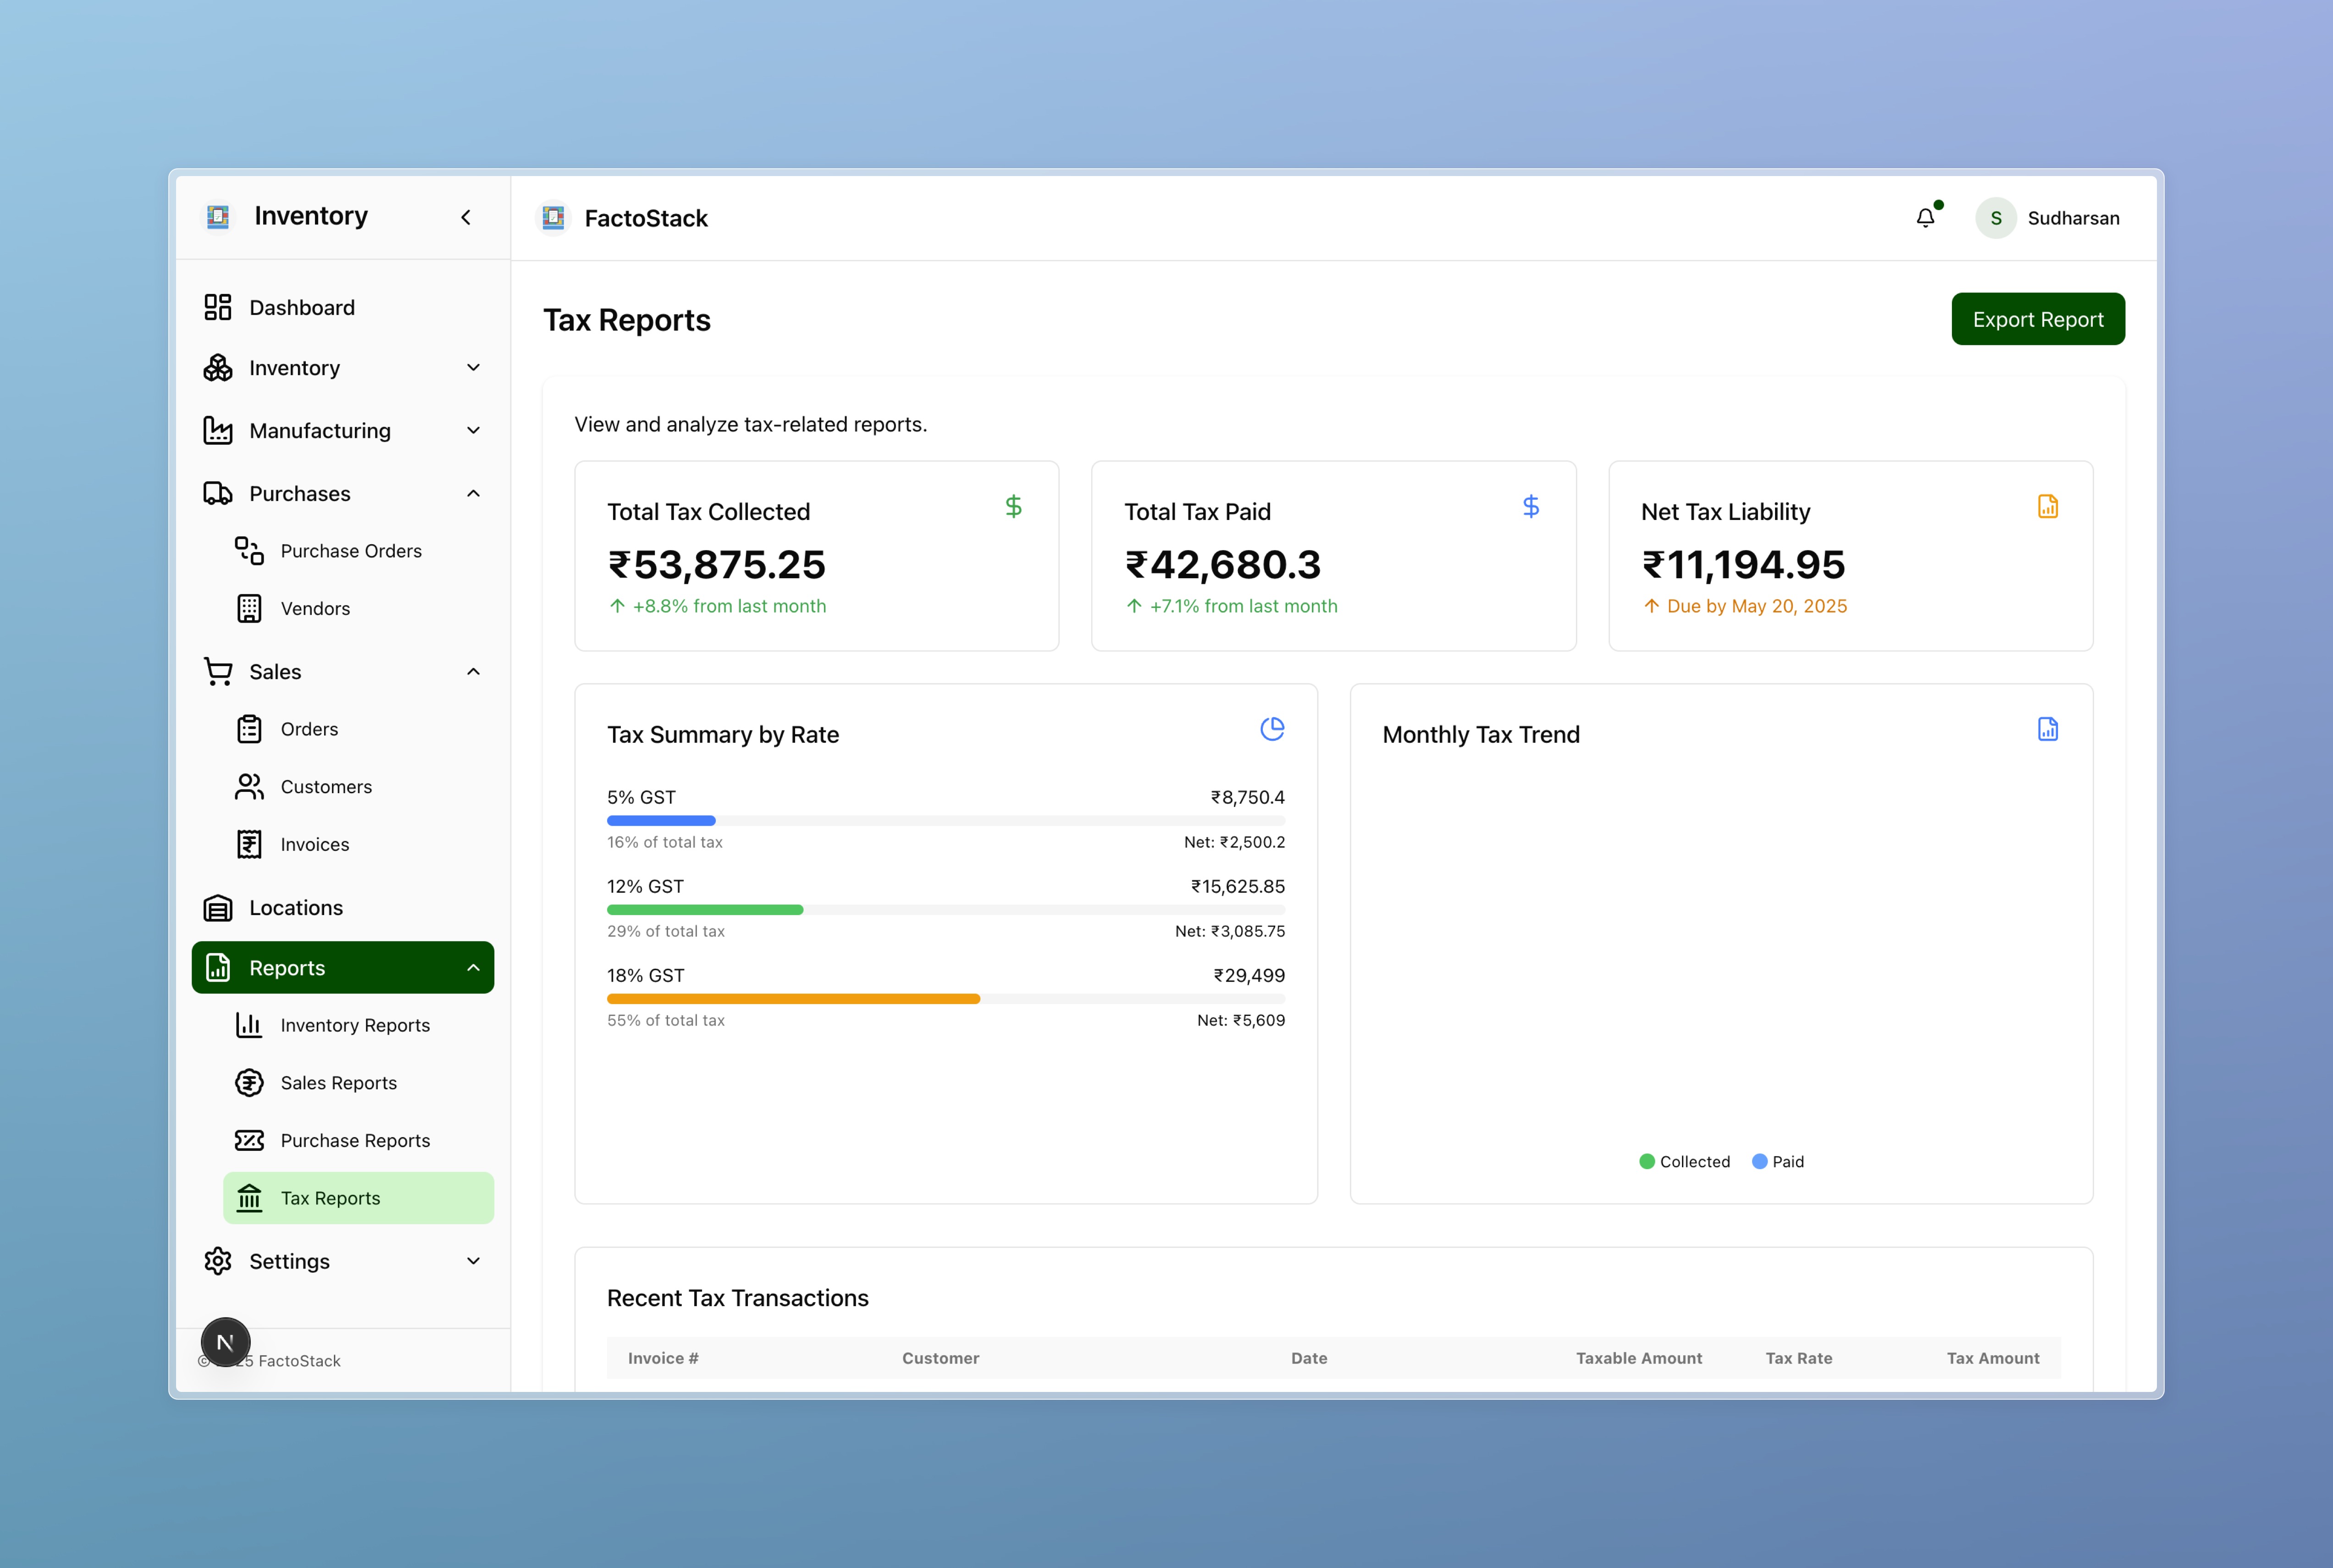Expand the Manufacturing menu chevron
This screenshot has height=1568, width=2333.
coord(474,431)
